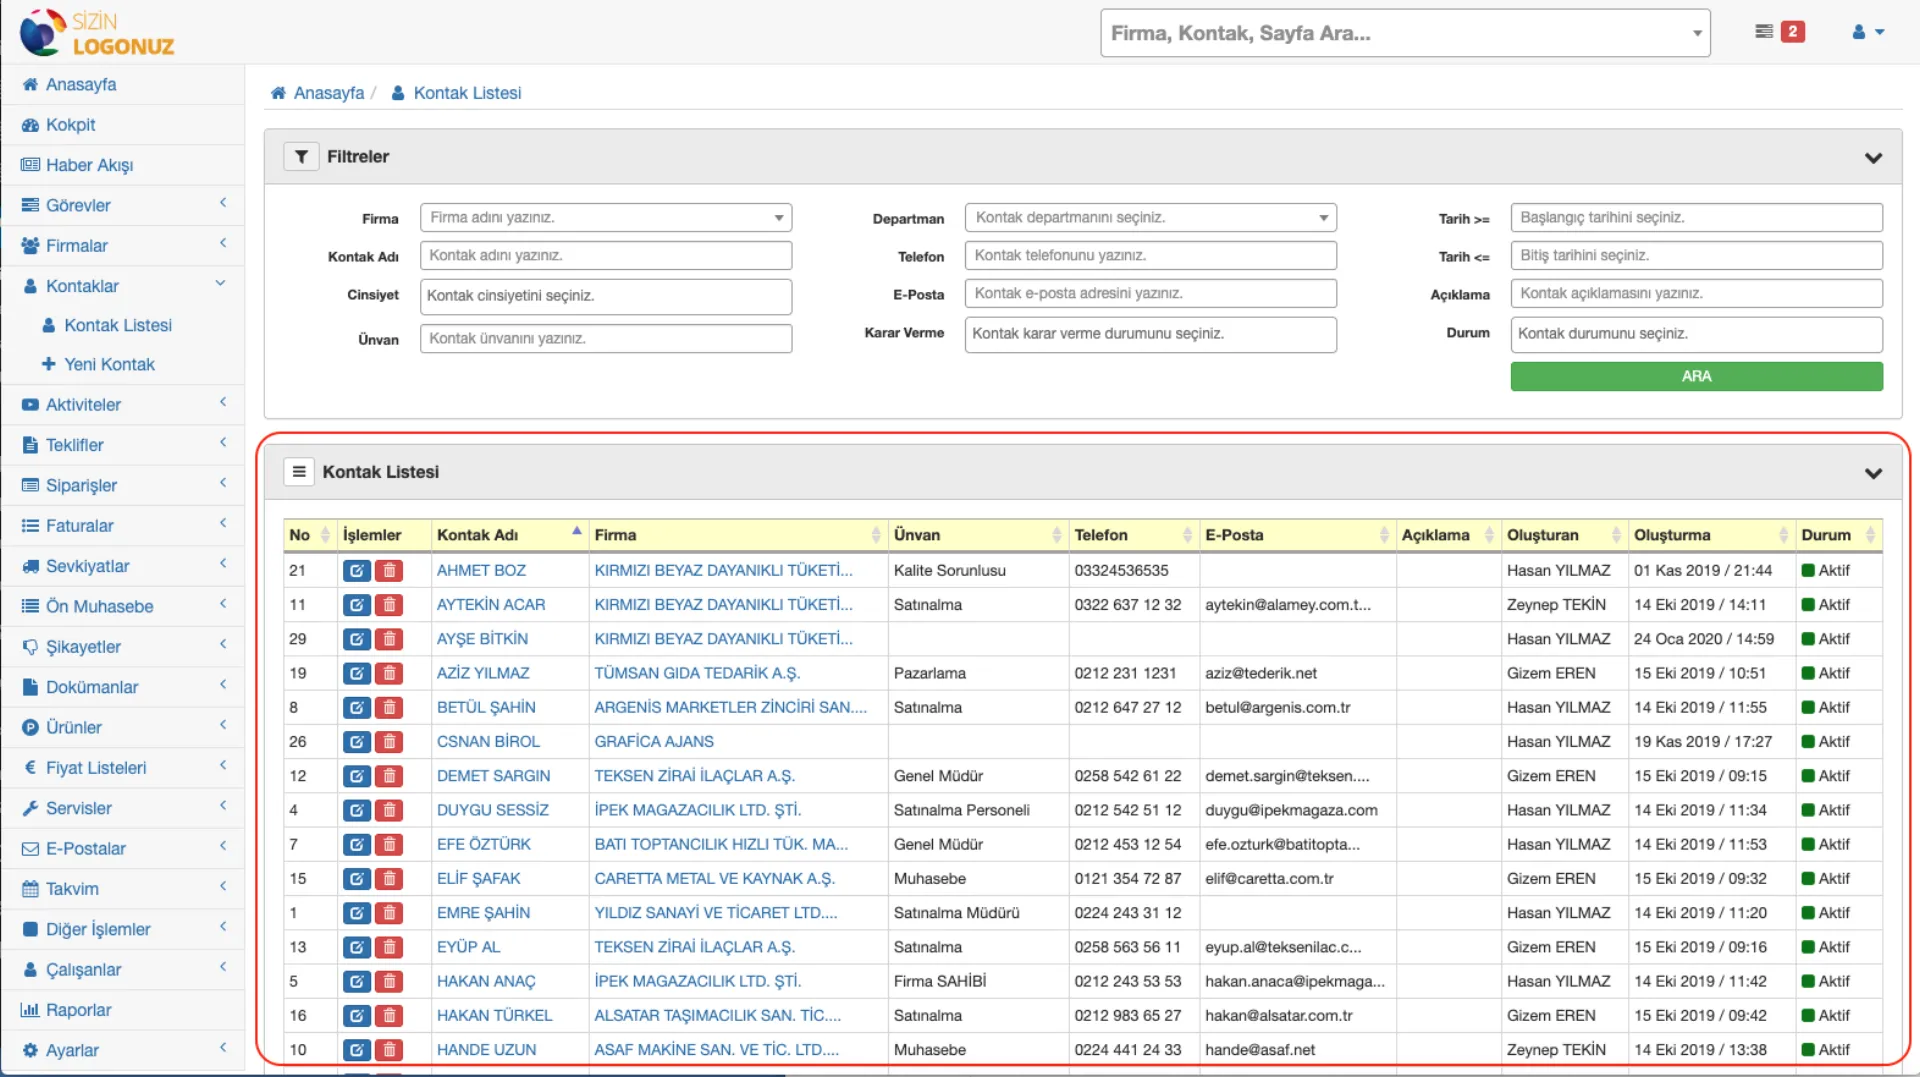The width and height of the screenshot is (1920, 1077).
Task: Click the E-Posta filter input
Action: tap(1150, 294)
